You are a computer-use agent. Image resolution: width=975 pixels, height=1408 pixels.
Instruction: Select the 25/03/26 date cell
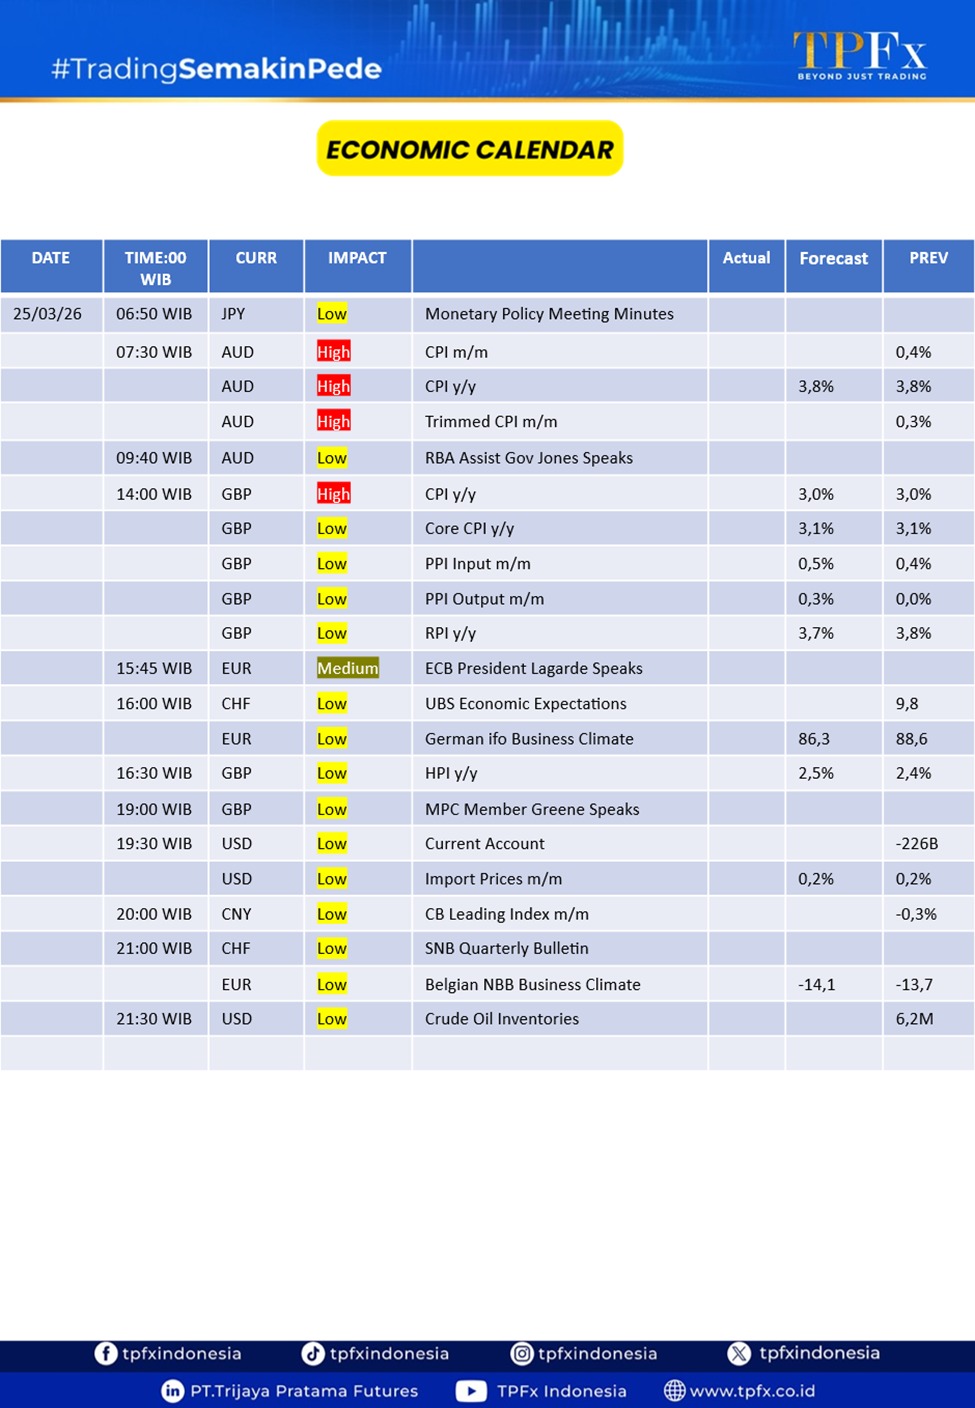(48, 313)
